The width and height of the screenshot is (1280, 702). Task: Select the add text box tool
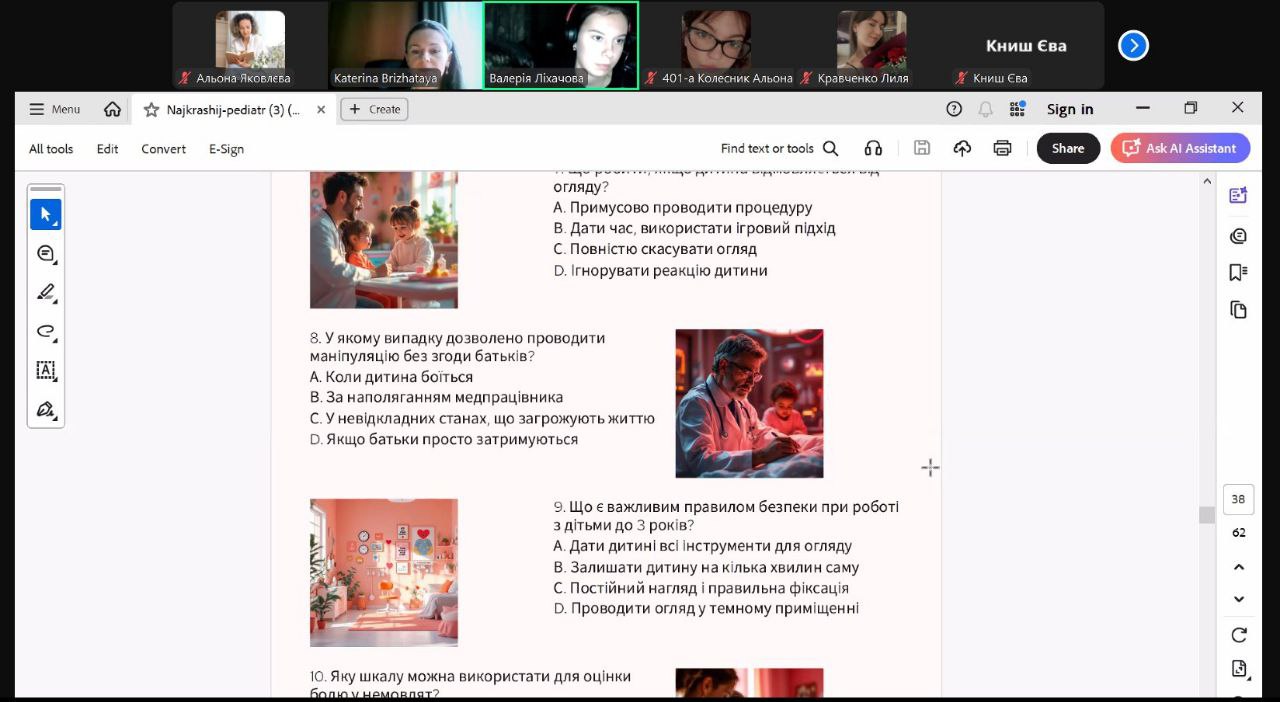45,370
